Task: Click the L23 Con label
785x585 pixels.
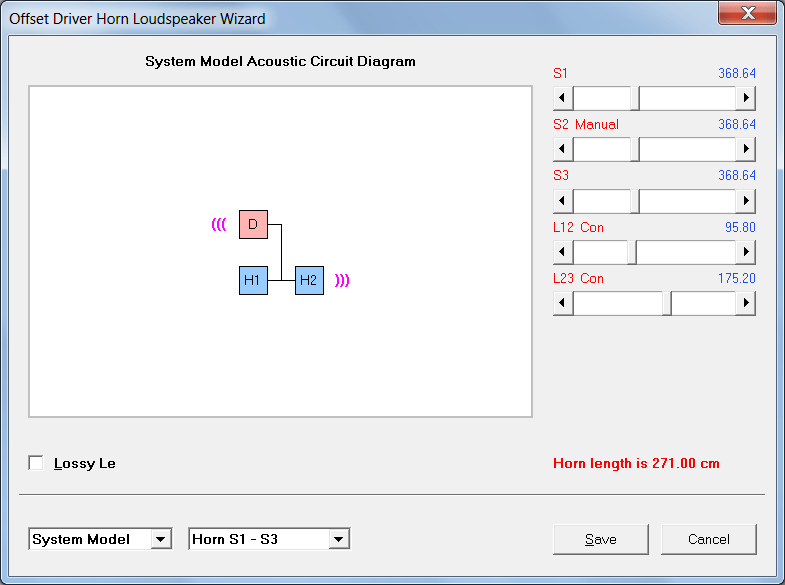Action: (x=578, y=279)
